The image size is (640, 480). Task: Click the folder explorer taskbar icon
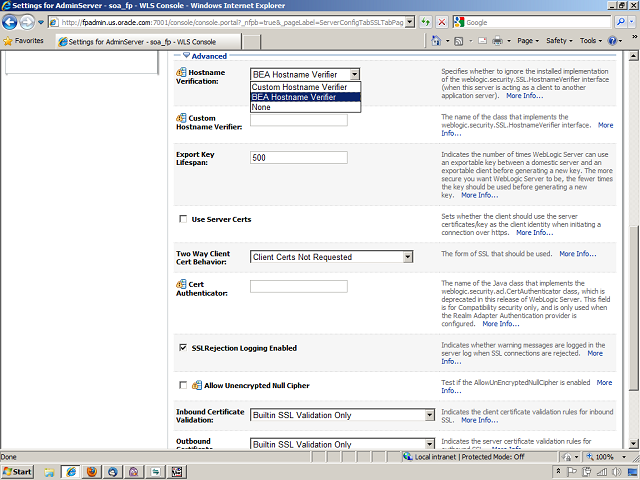pos(49,472)
